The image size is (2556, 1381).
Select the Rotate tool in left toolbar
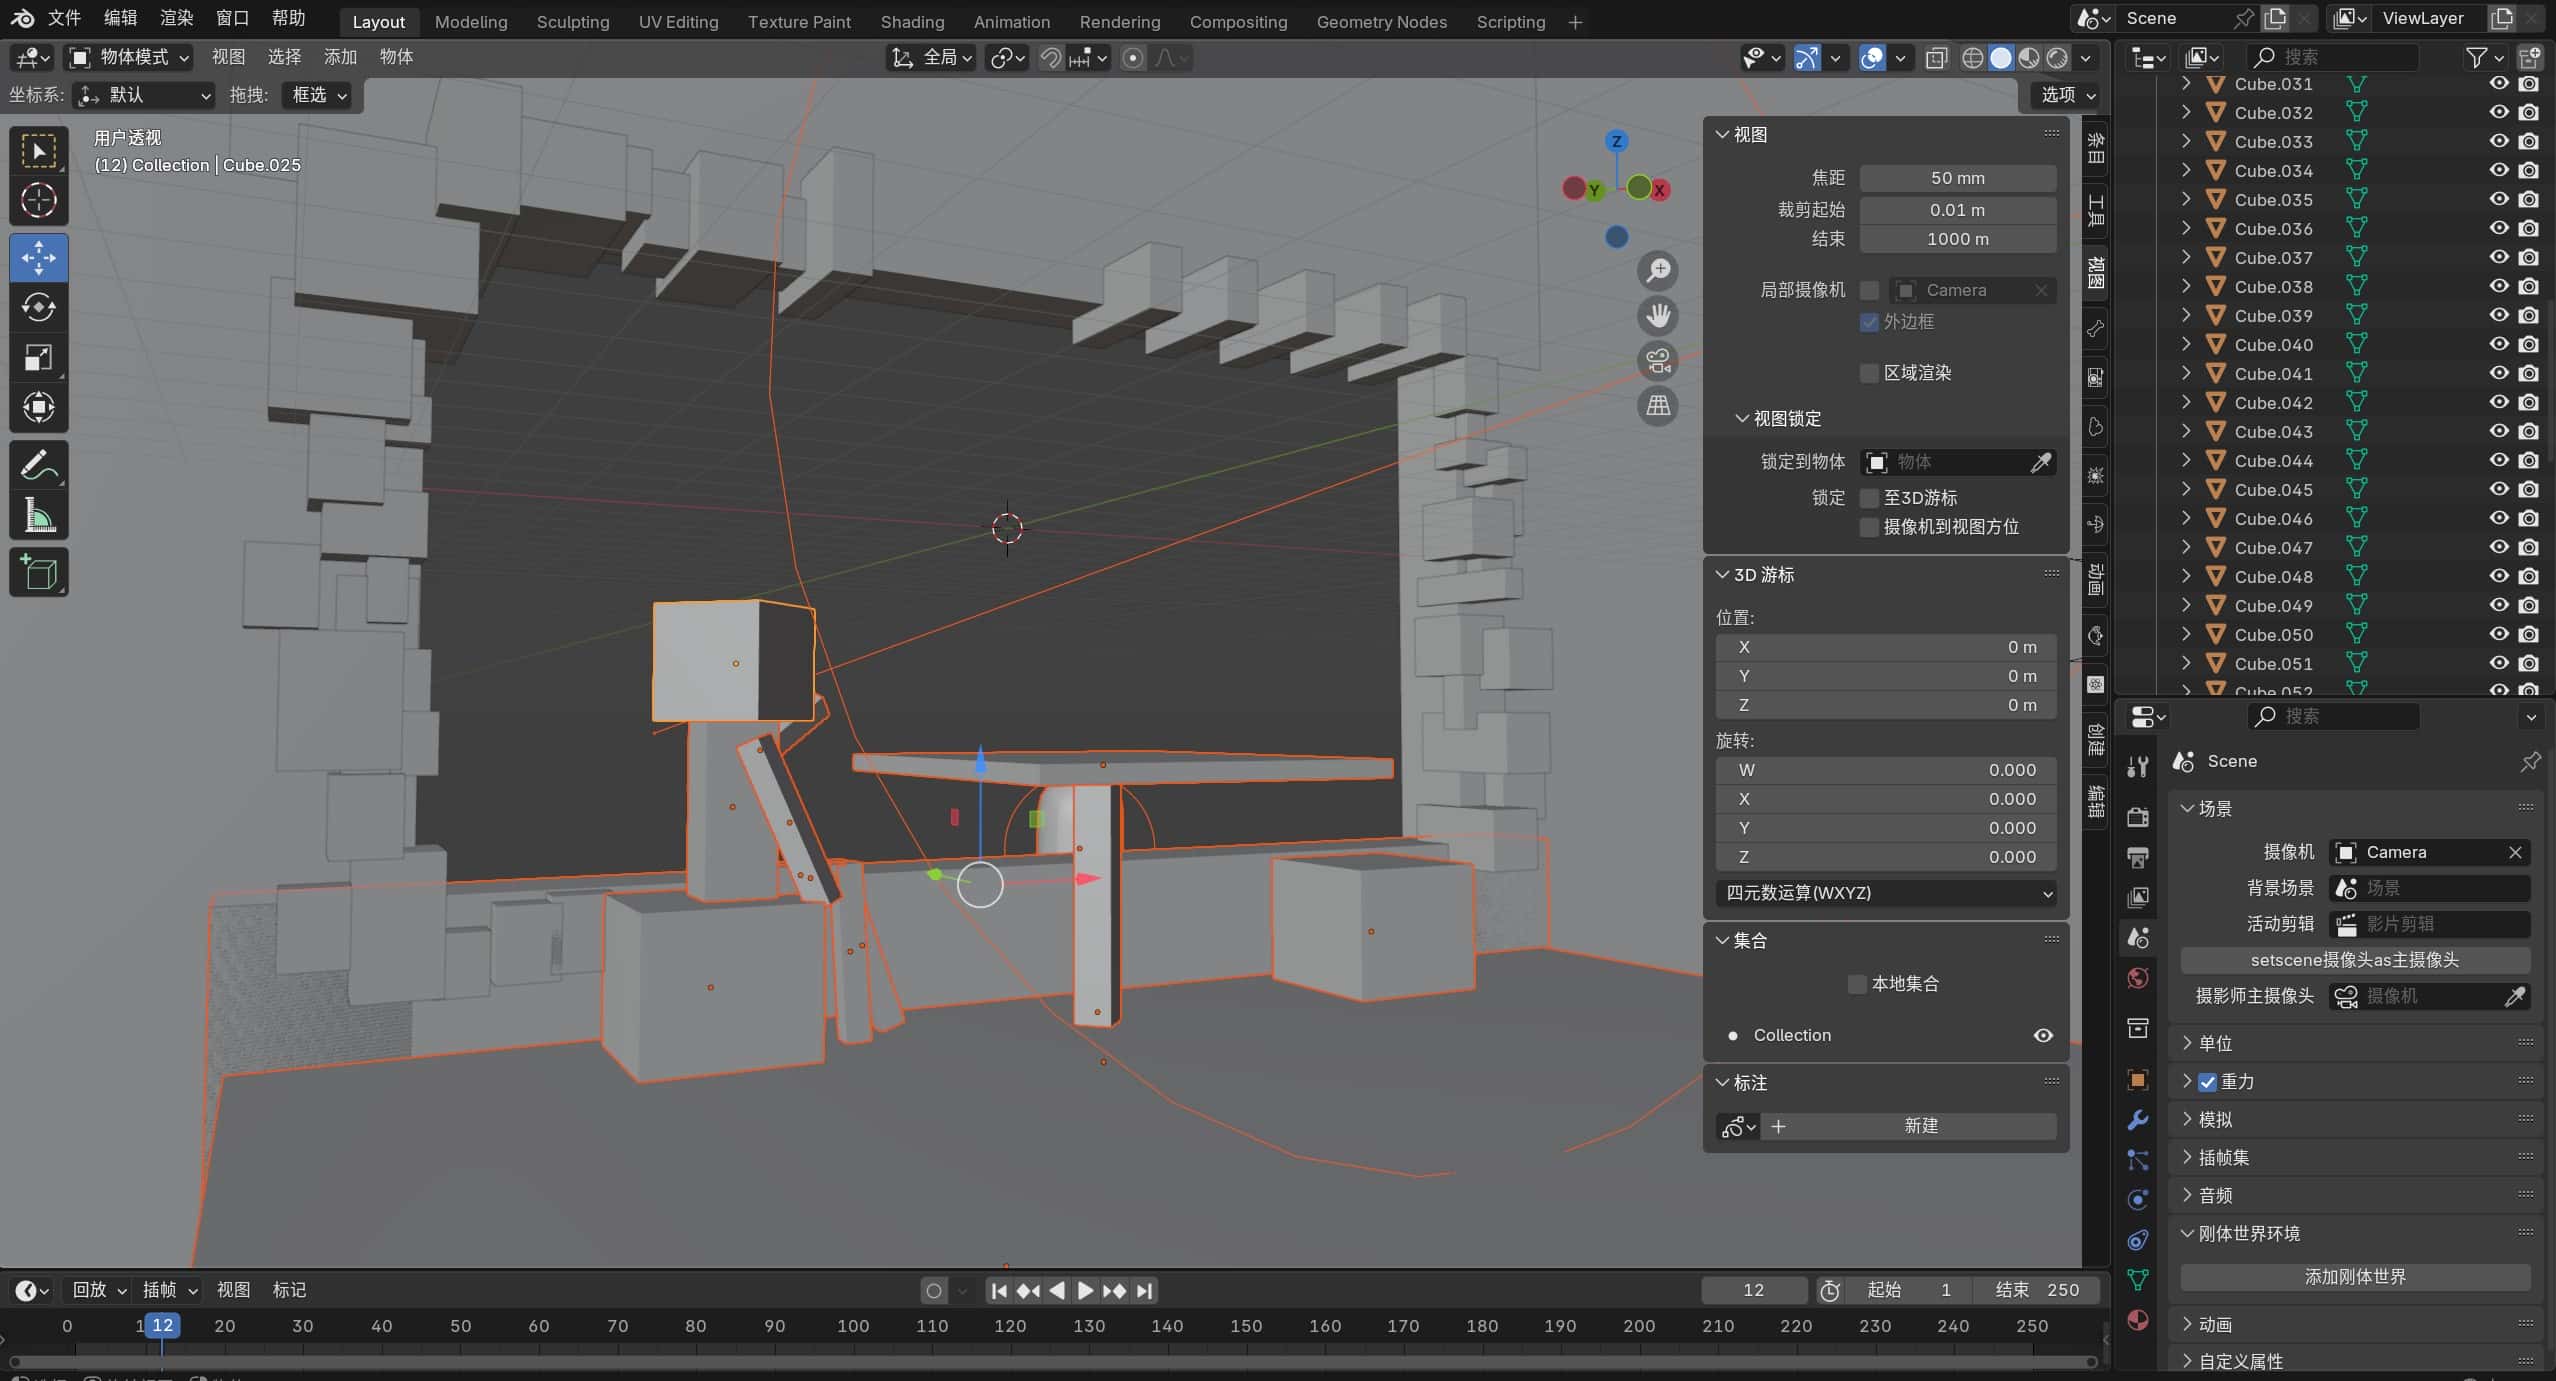[x=38, y=307]
